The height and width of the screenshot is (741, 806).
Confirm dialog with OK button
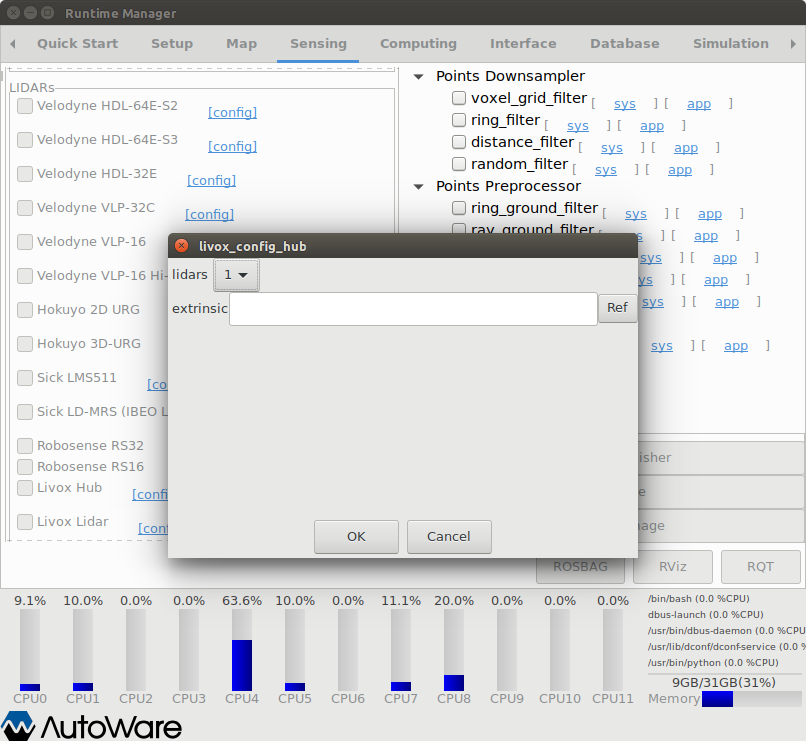(x=356, y=536)
